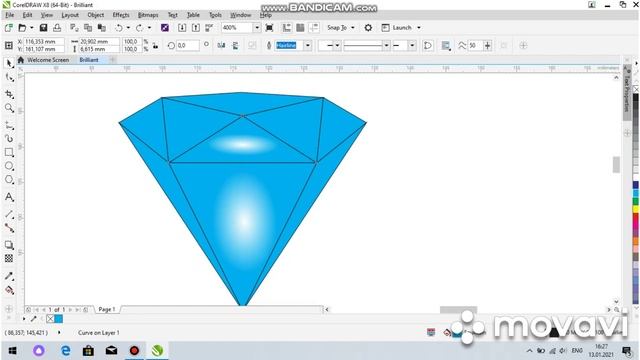
Task: Create a new document
Action: pos(8,28)
